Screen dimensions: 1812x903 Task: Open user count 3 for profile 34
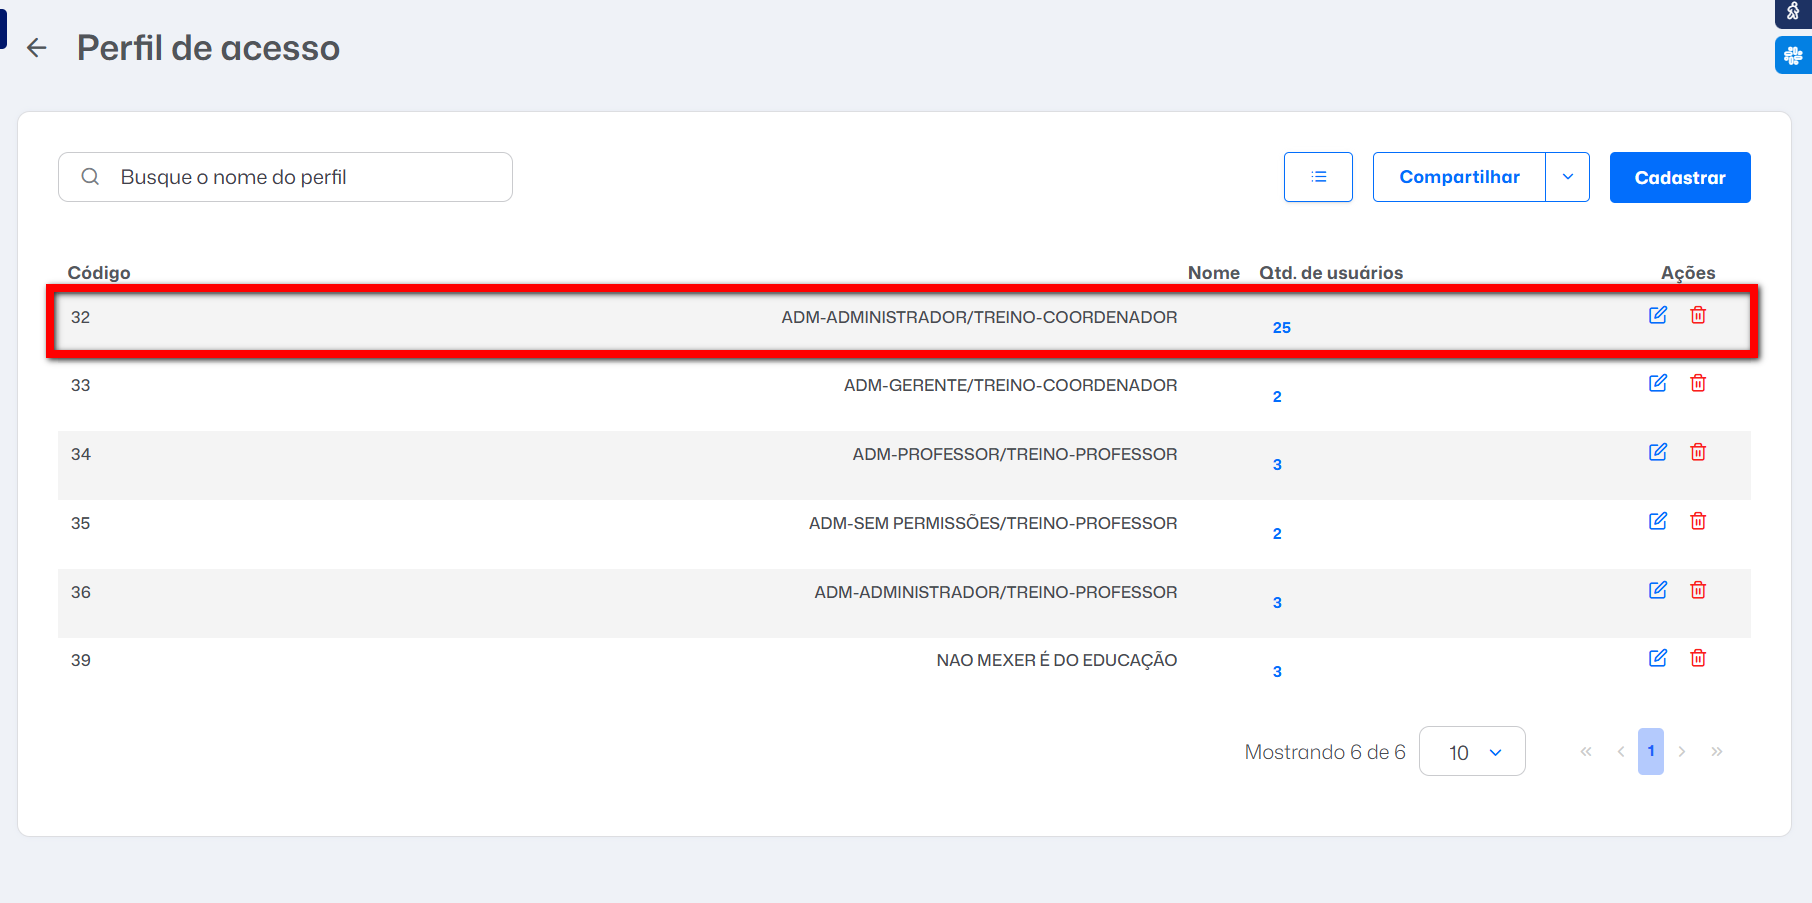coord(1277,465)
